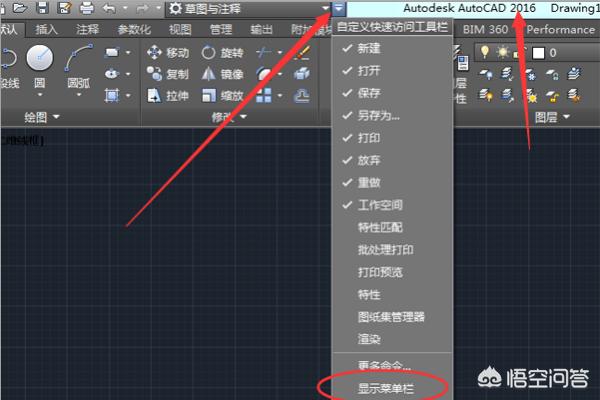600x400 pixels.
Task: Enable 渲染 in the customize menu
Action: click(392, 339)
